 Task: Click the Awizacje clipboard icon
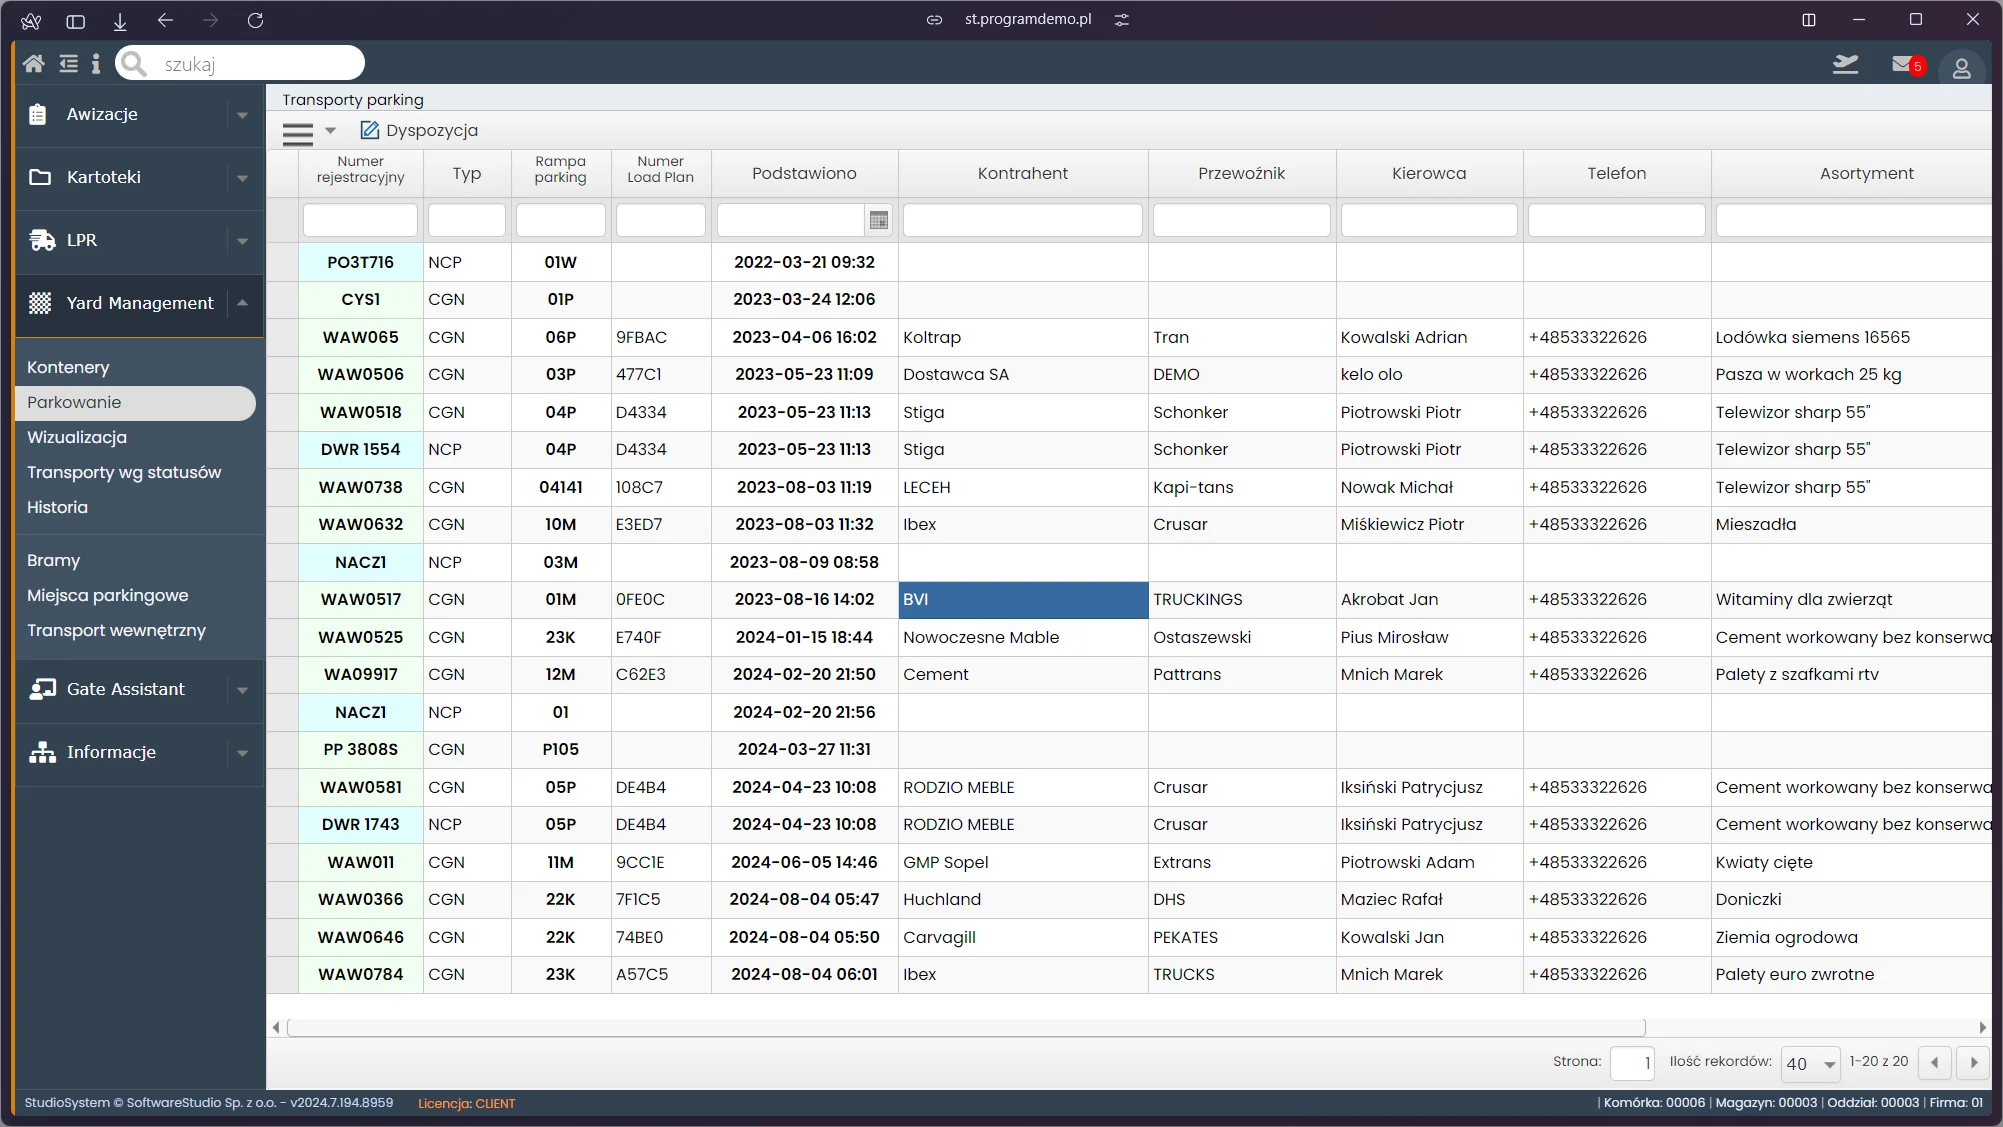click(x=38, y=114)
